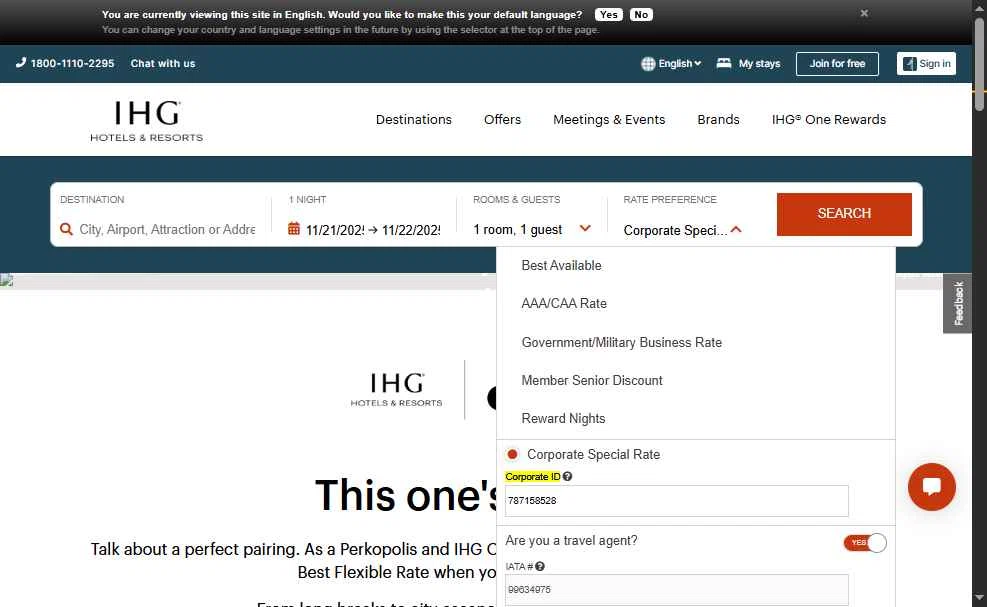Pick Reward Nights option
This screenshot has height=607, width=987.
[x=563, y=419]
